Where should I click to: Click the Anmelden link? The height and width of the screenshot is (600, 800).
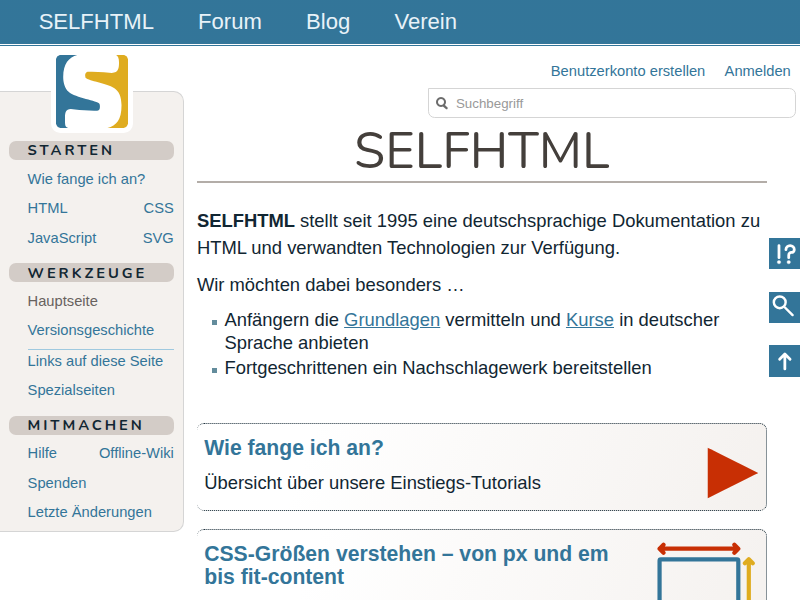[757, 71]
